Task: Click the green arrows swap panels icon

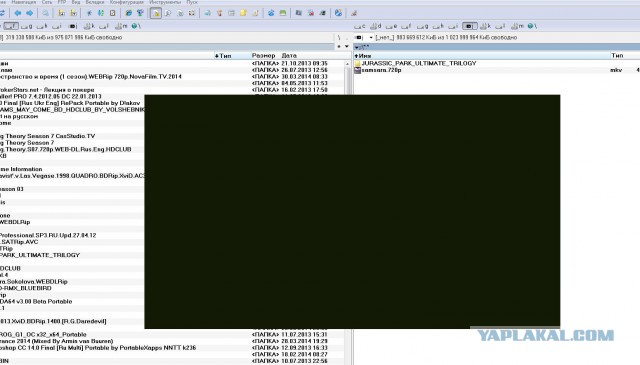Action: point(101,13)
